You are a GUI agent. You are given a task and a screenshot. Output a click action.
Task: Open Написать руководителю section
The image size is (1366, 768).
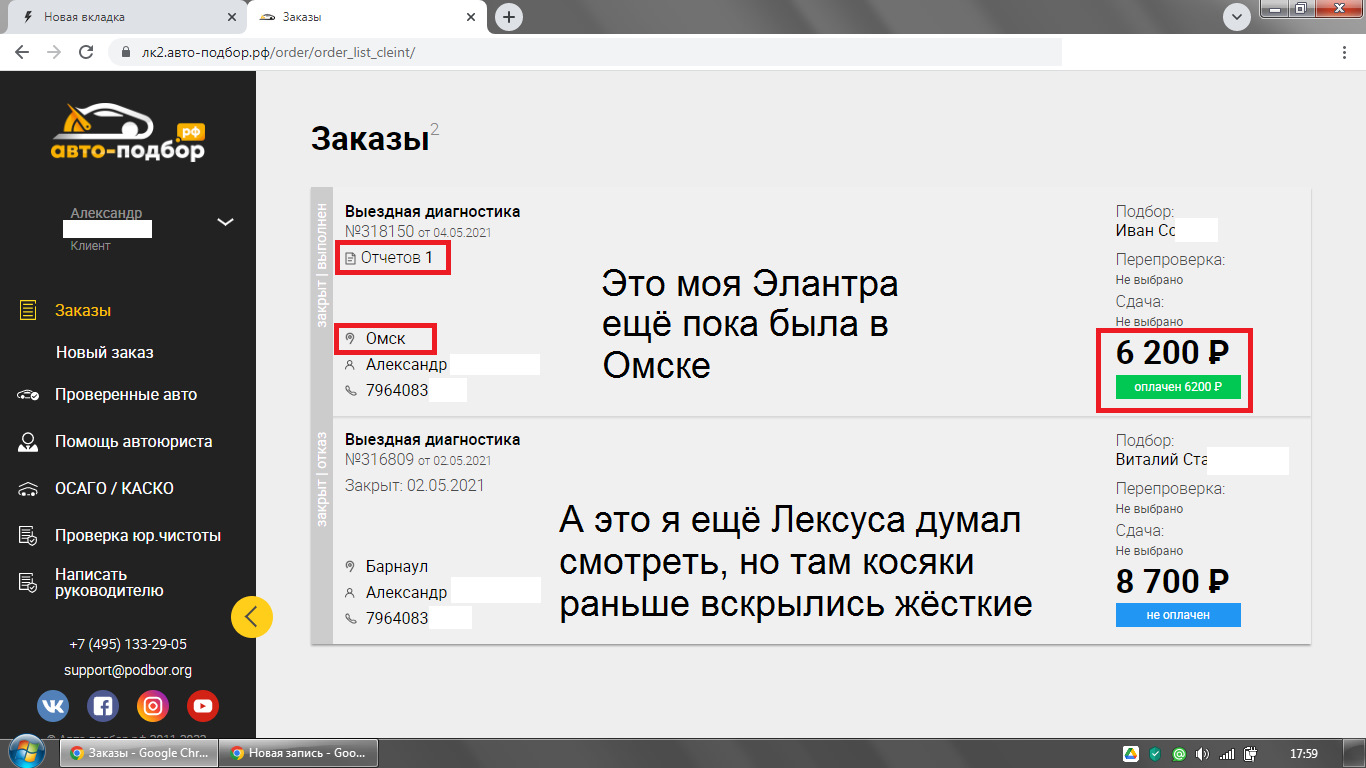109,582
